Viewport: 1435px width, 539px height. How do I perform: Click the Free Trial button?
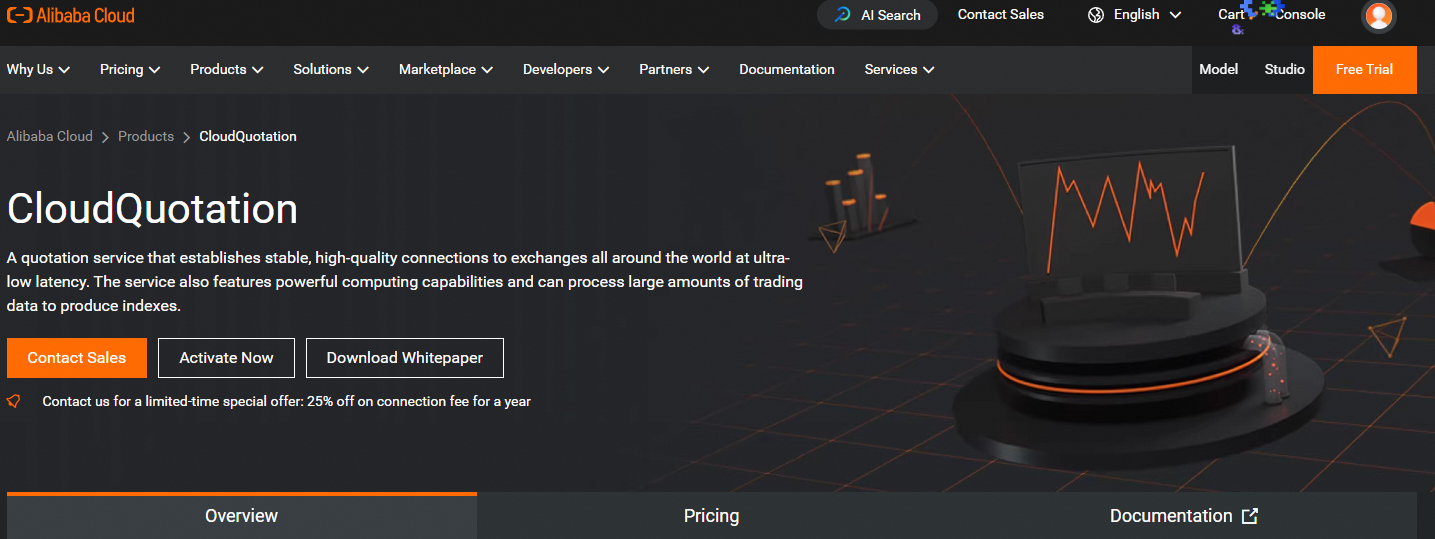[1364, 69]
